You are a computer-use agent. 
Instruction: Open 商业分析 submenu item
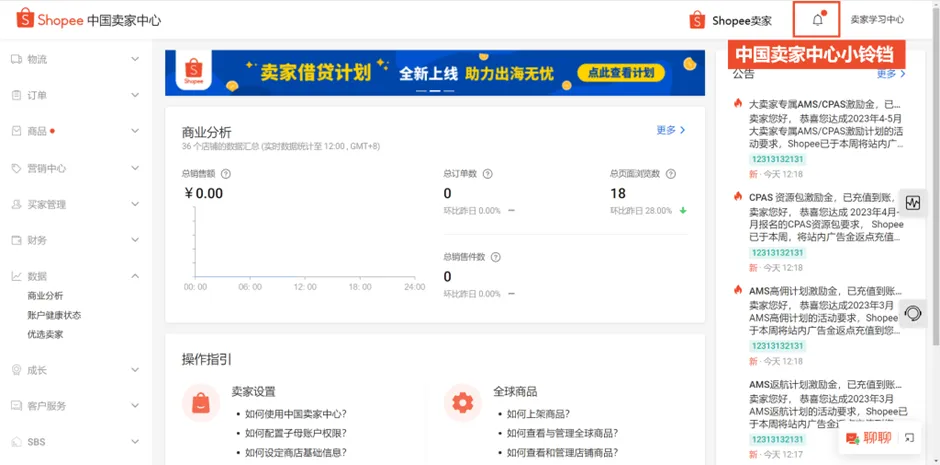tap(45, 296)
